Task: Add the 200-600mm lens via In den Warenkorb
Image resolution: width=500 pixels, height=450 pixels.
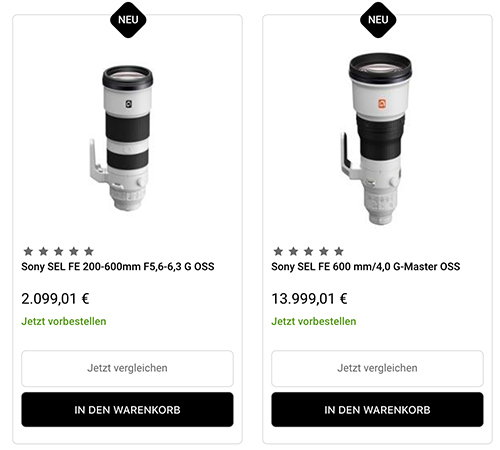Action: click(127, 410)
